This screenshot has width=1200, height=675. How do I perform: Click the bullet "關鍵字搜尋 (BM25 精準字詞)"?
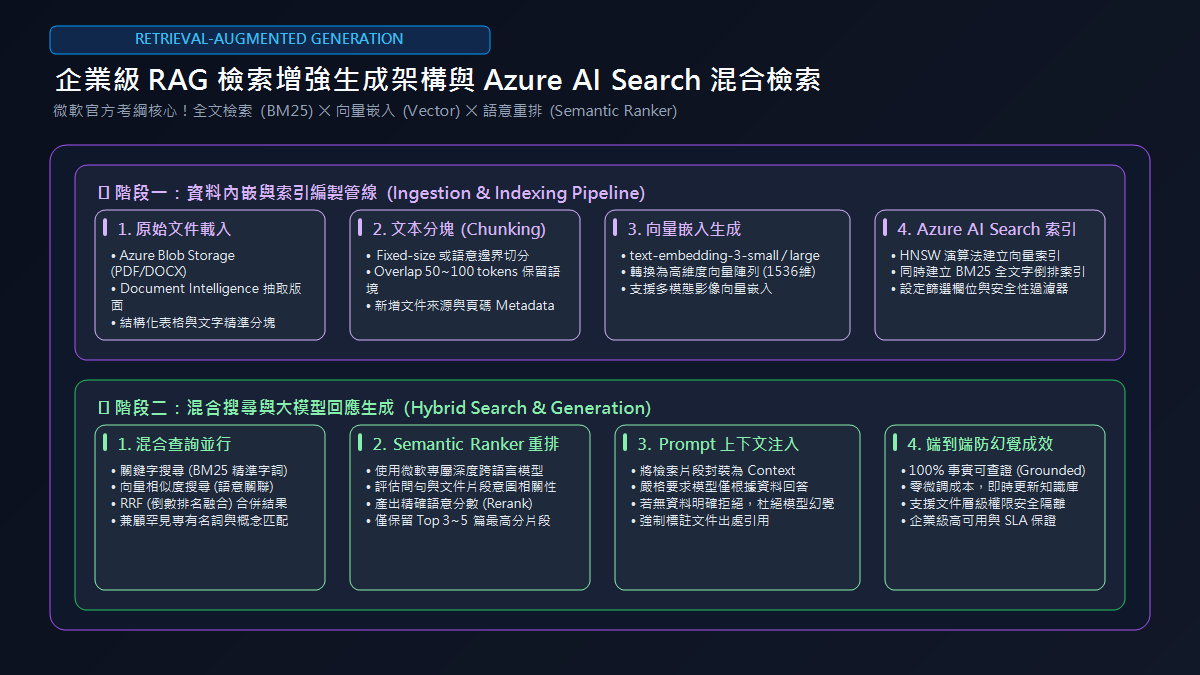pyautogui.click(x=200, y=470)
